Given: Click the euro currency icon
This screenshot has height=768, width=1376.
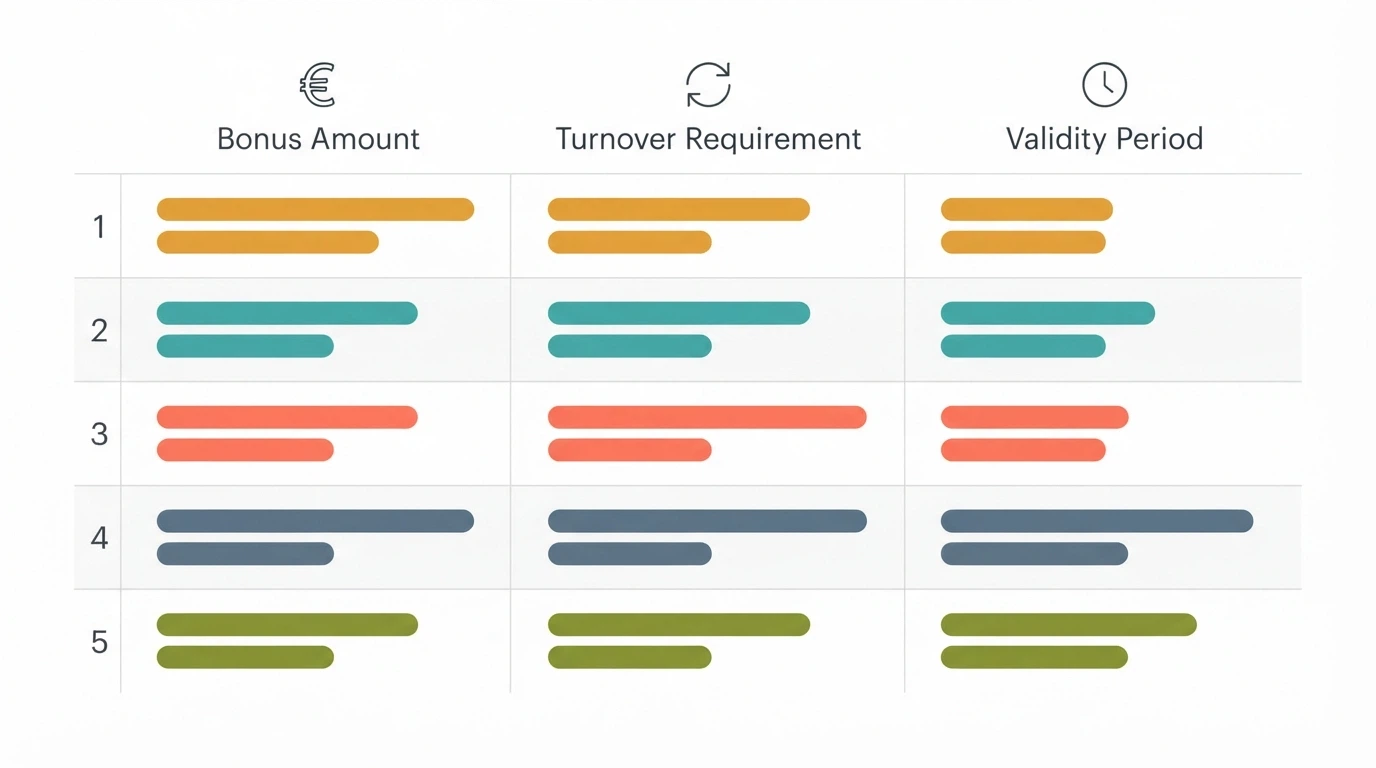Looking at the screenshot, I should 317,85.
